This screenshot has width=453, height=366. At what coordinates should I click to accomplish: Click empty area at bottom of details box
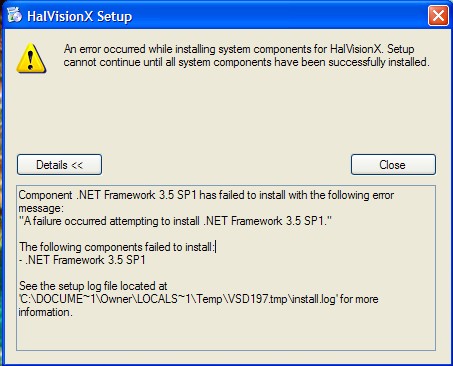tap(226, 335)
